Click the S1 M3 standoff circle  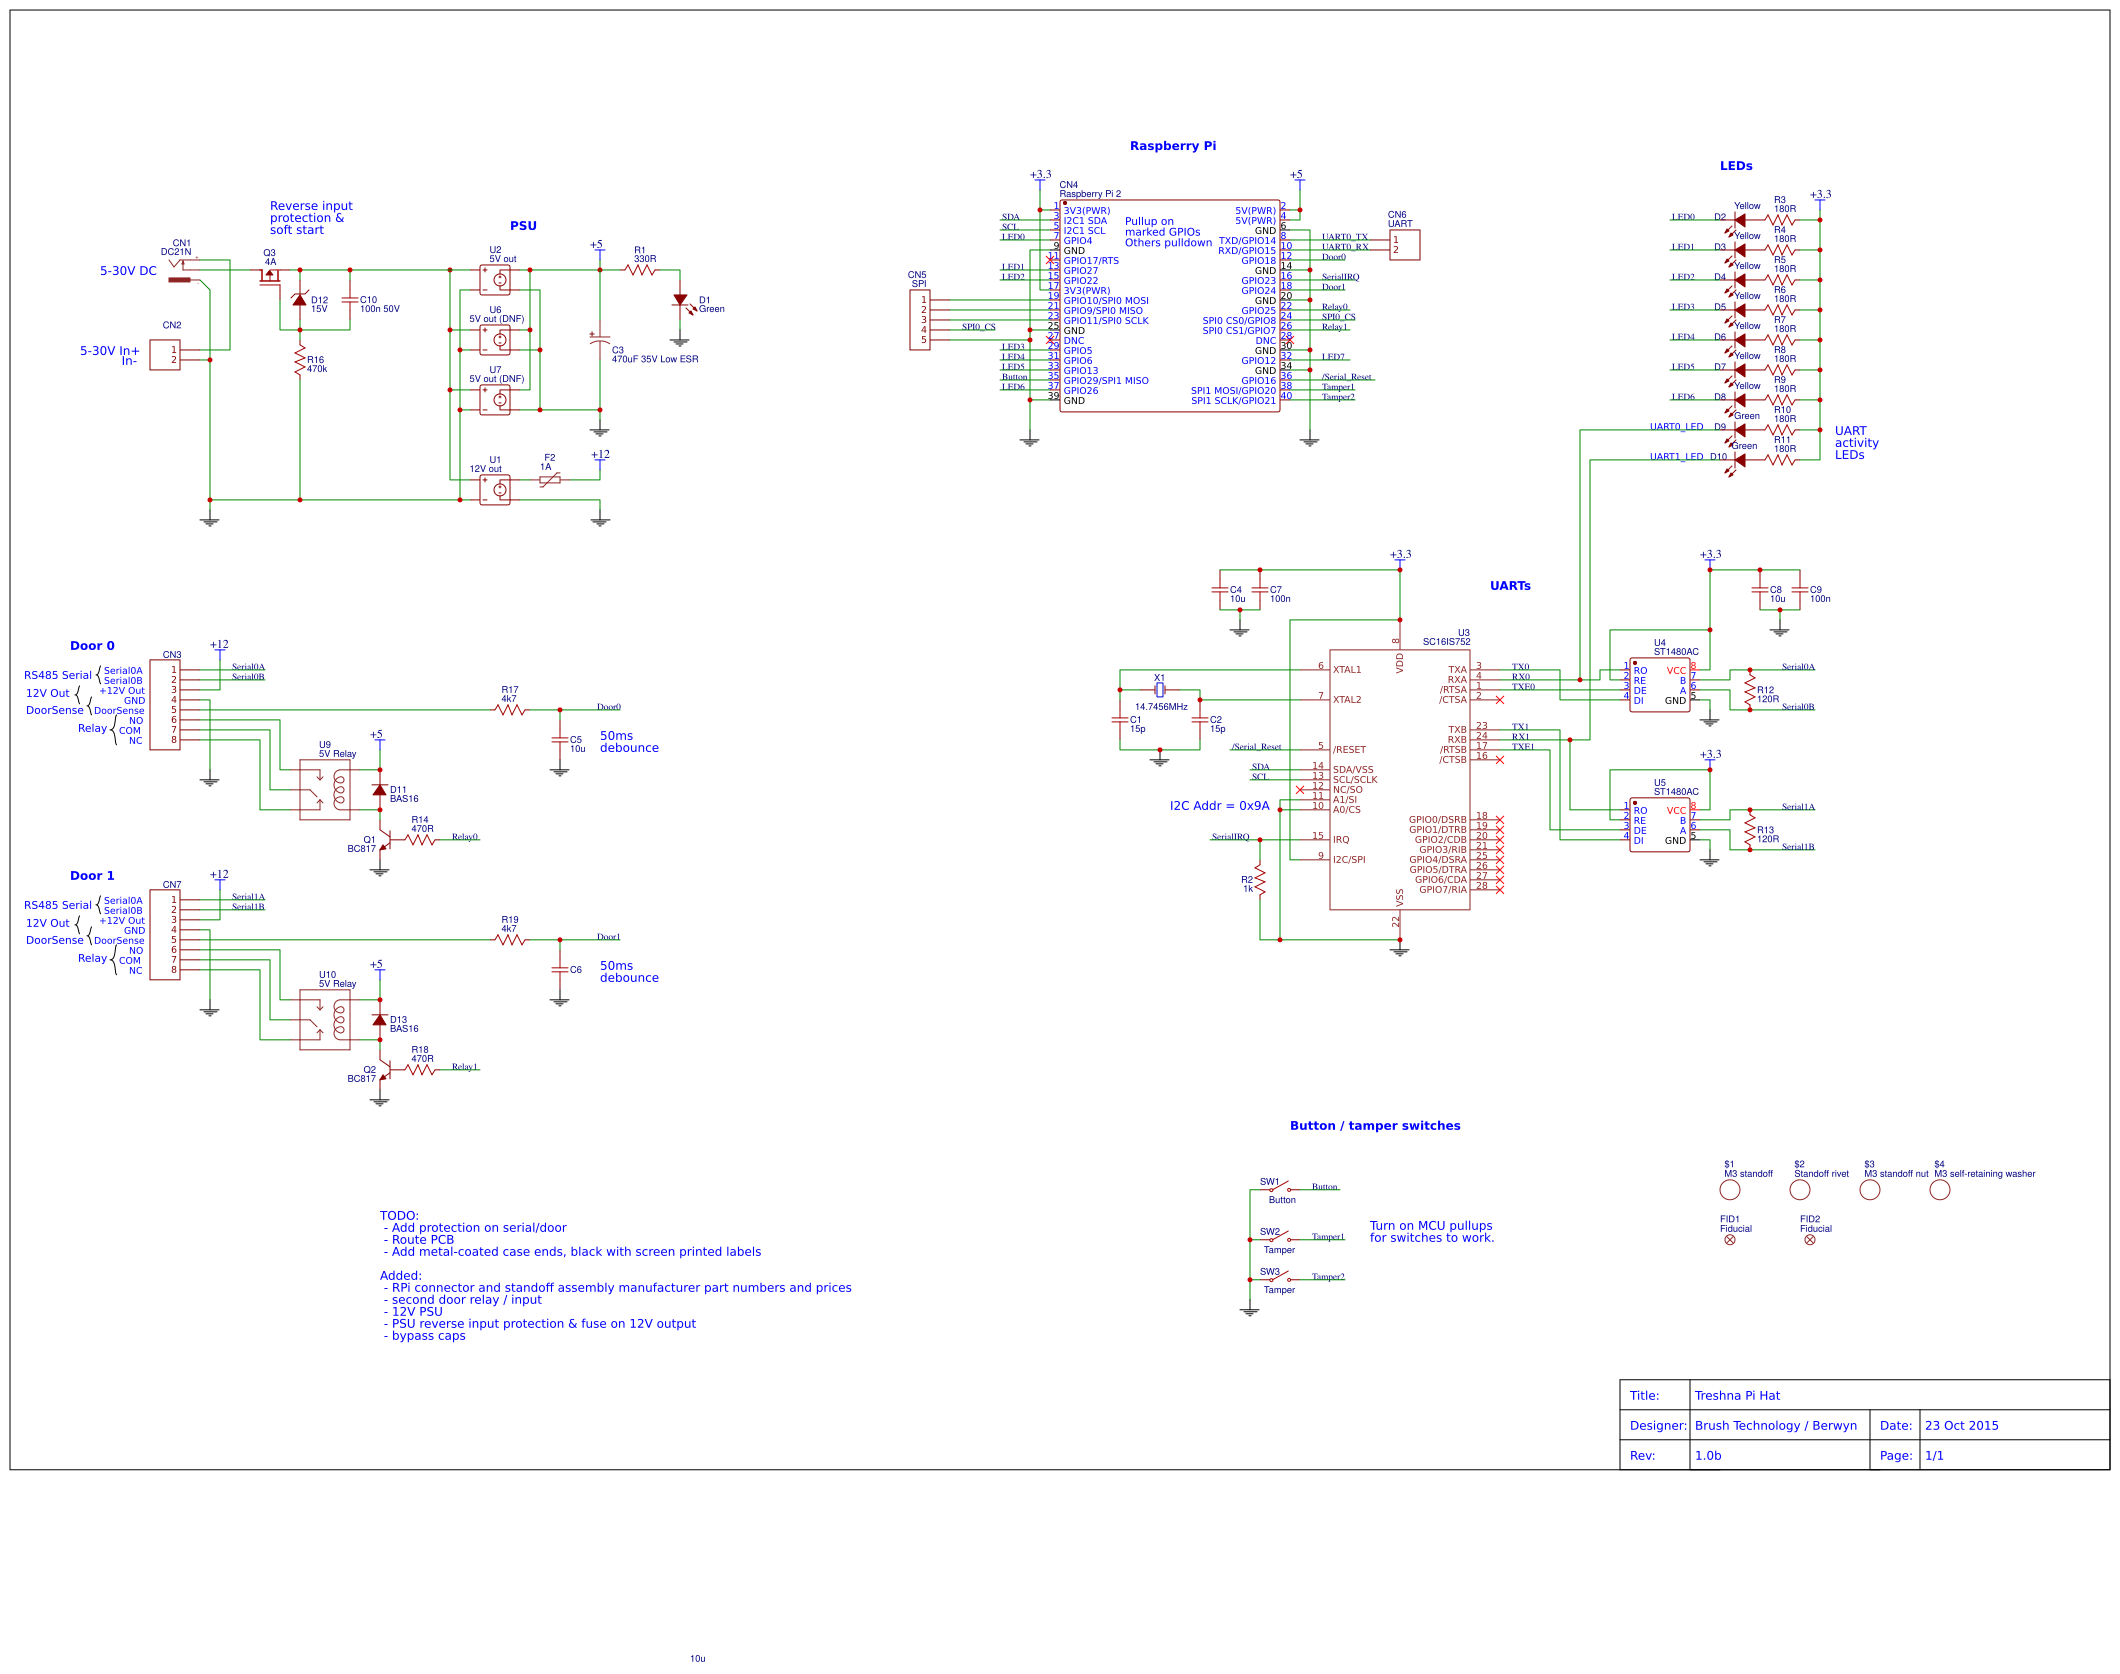(x=1729, y=1190)
